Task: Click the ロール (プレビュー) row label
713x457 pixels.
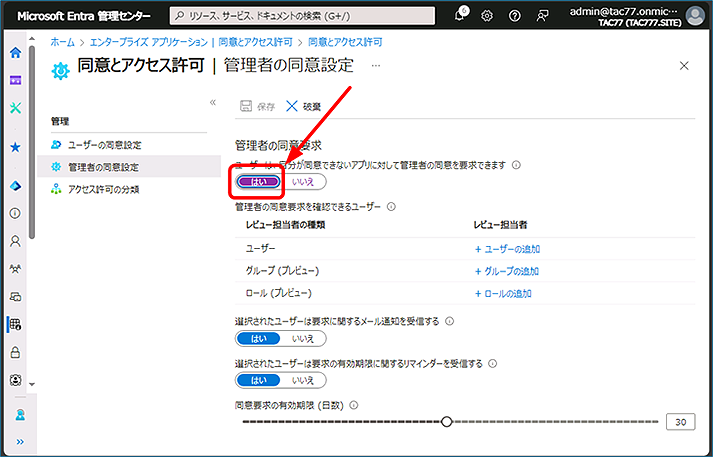Action: click(279, 293)
